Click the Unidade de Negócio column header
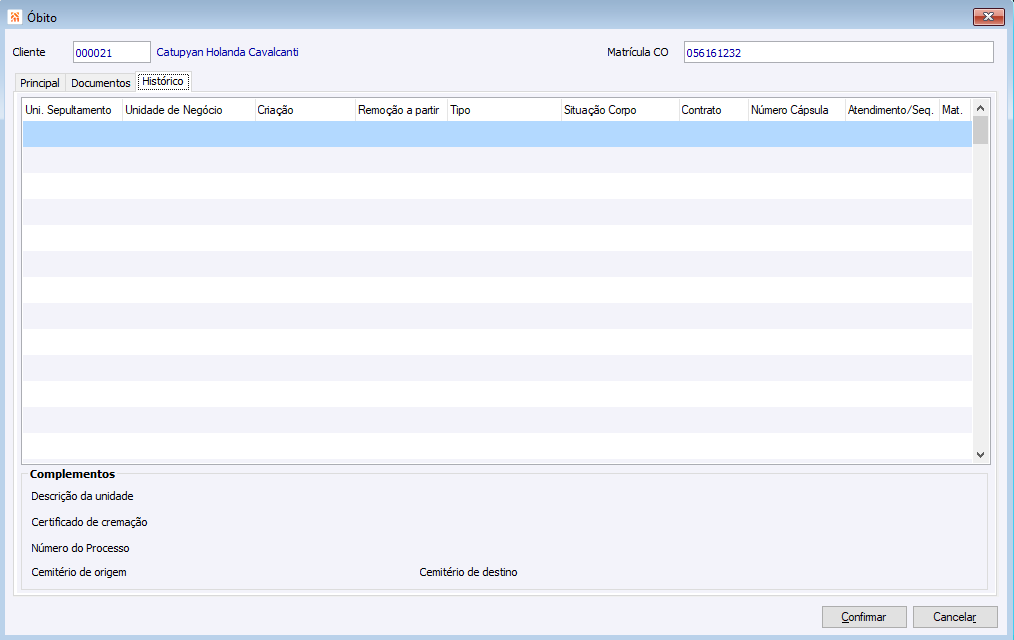 coord(188,110)
